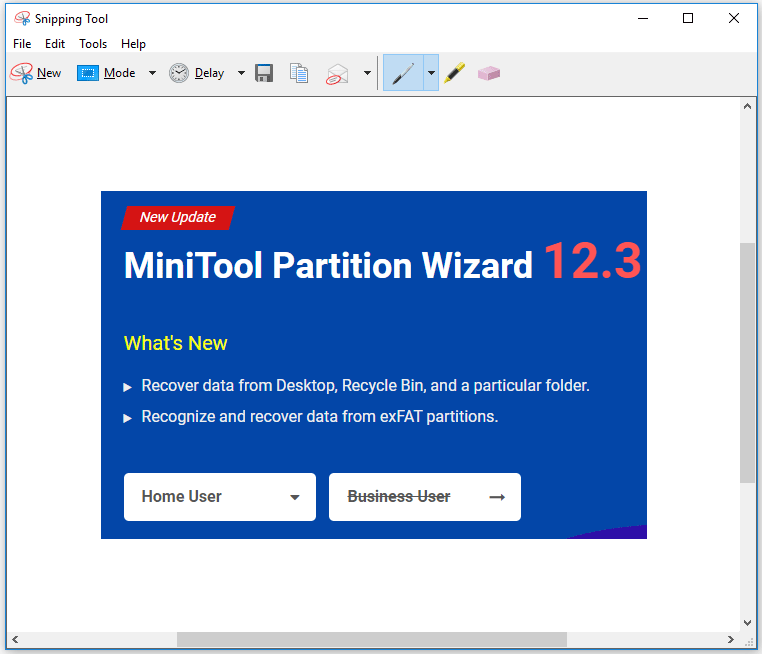762x654 pixels.
Task: Click the vertical scrollbar thumb
Action: pos(747,362)
